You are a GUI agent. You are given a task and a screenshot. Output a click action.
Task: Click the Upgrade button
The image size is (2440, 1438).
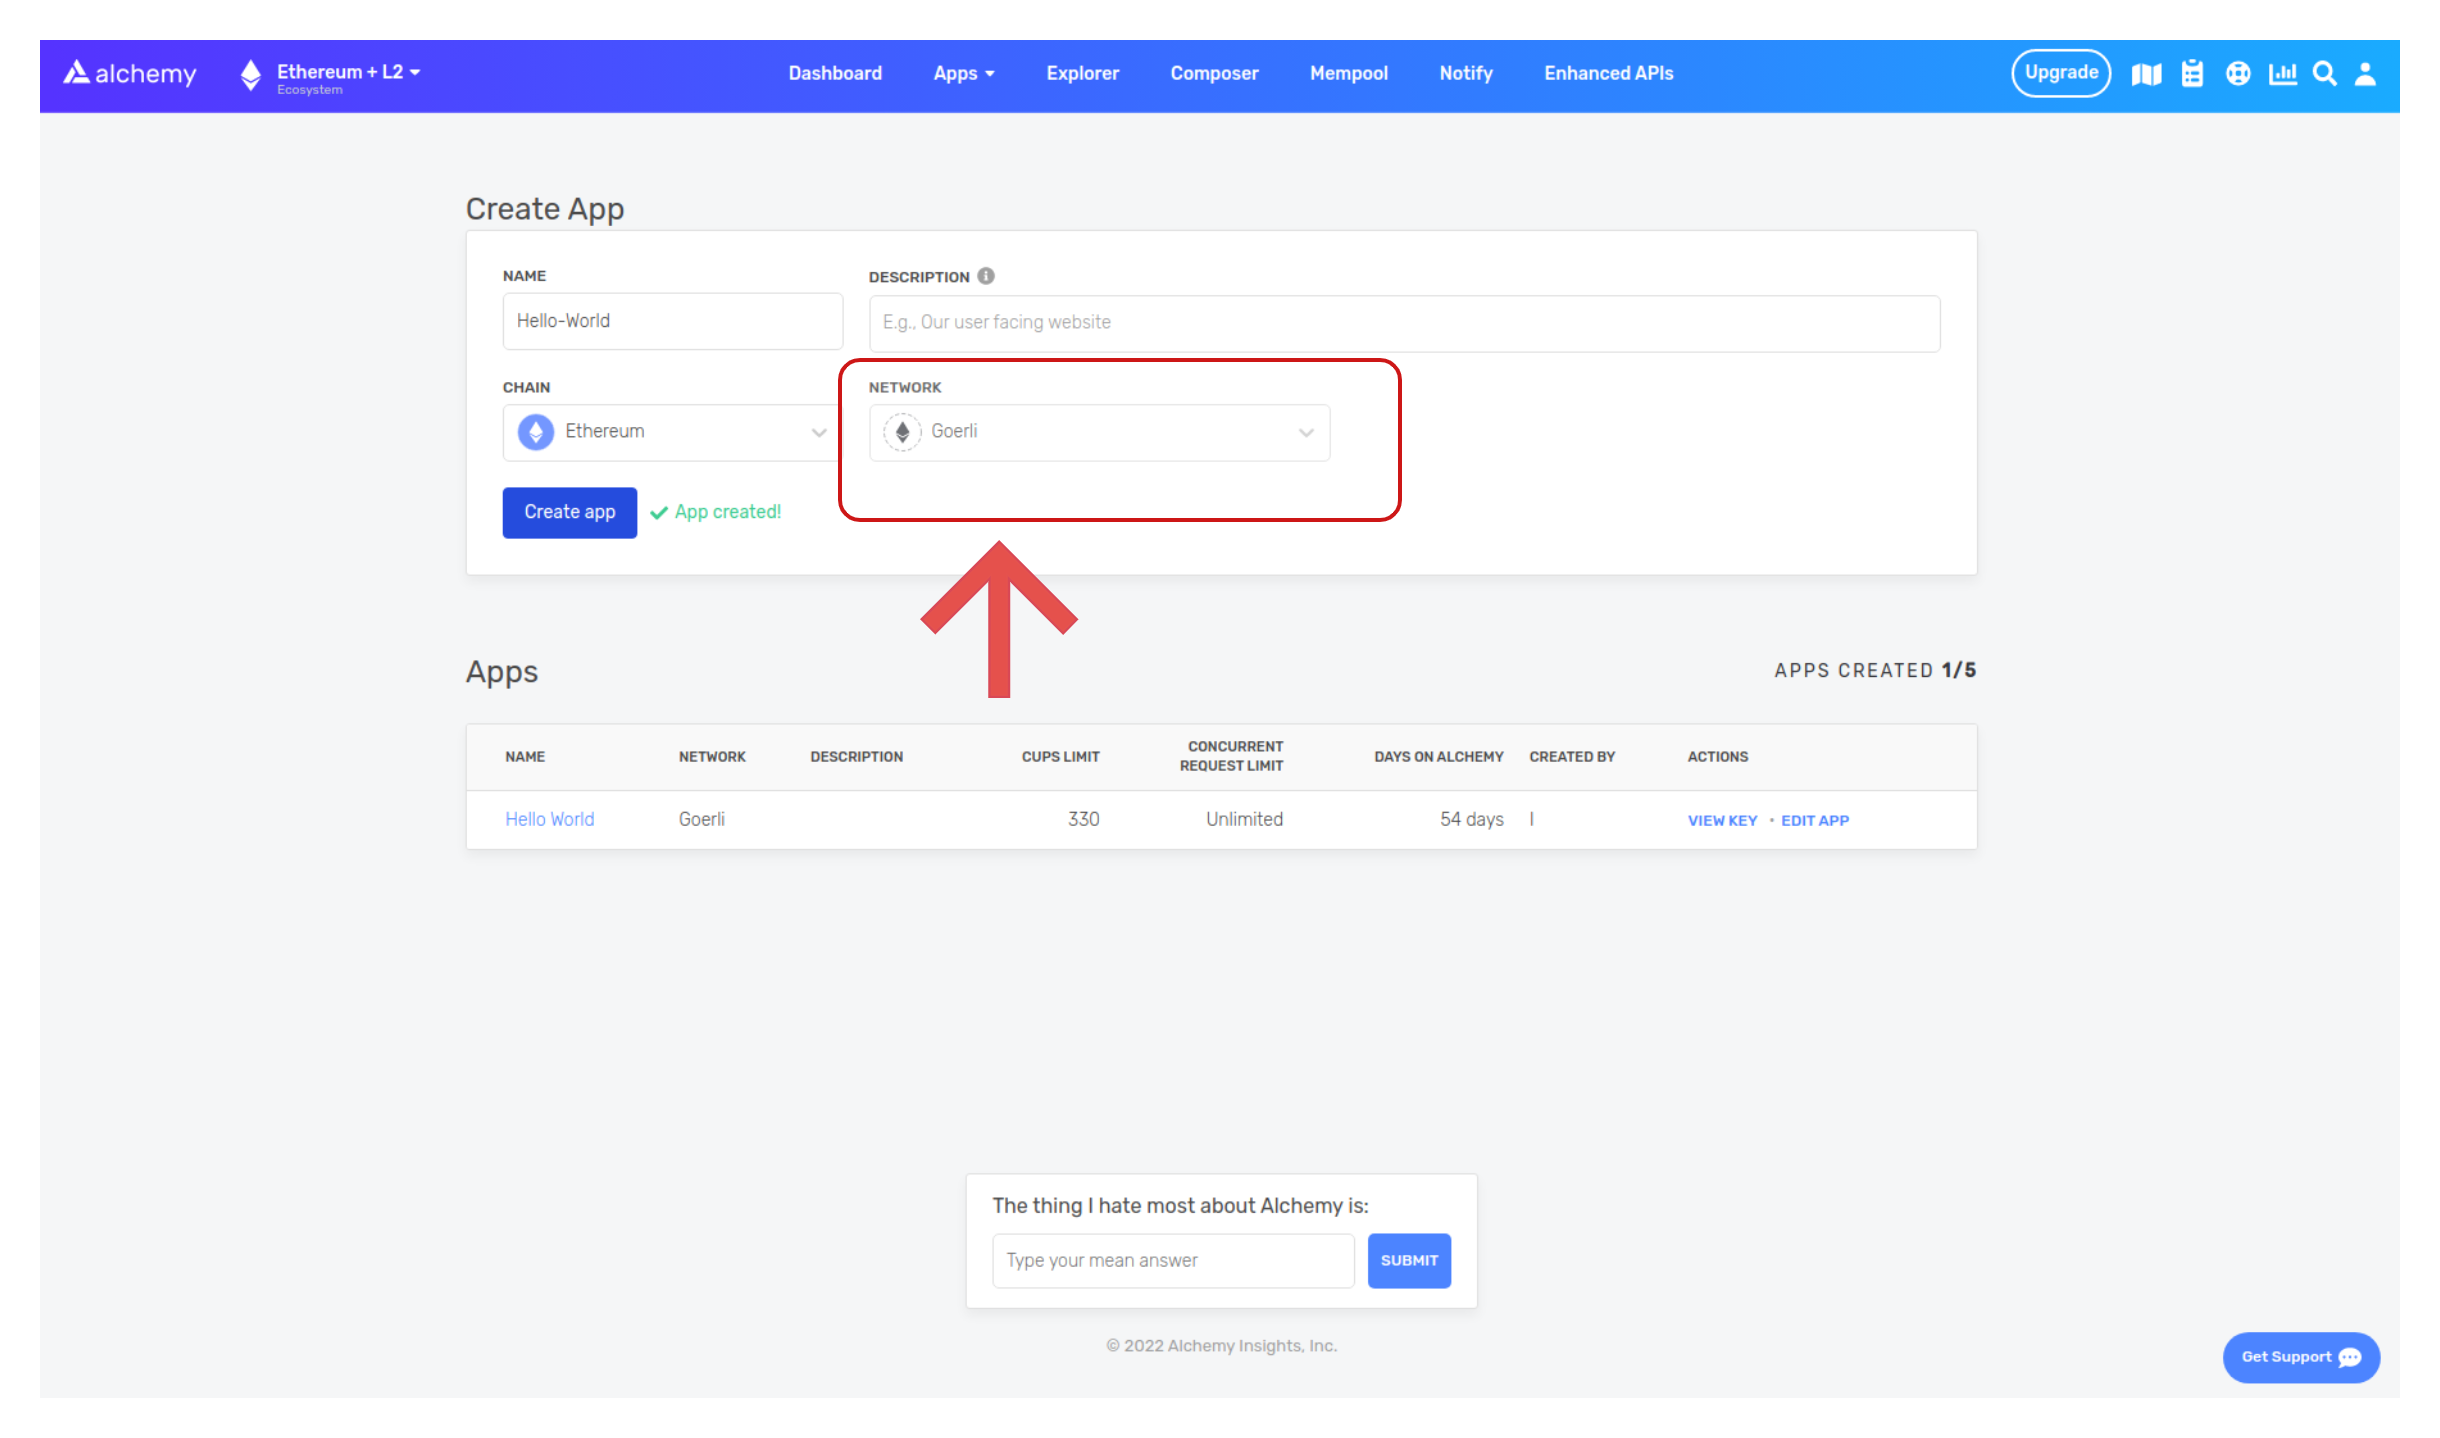click(x=2061, y=73)
